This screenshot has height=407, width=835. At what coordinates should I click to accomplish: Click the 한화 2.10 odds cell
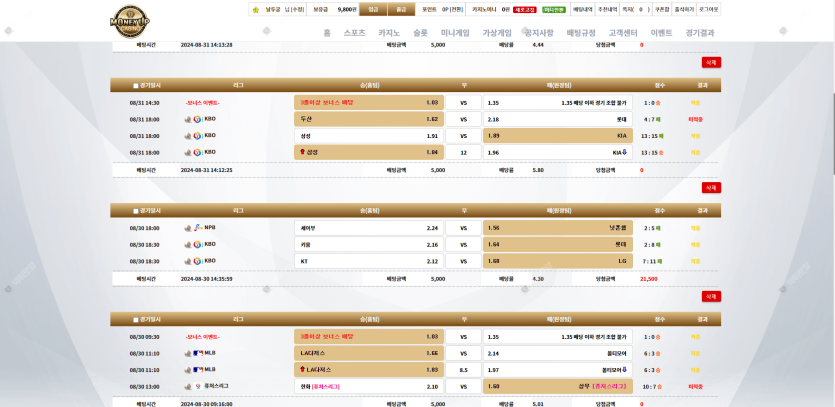(369, 386)
